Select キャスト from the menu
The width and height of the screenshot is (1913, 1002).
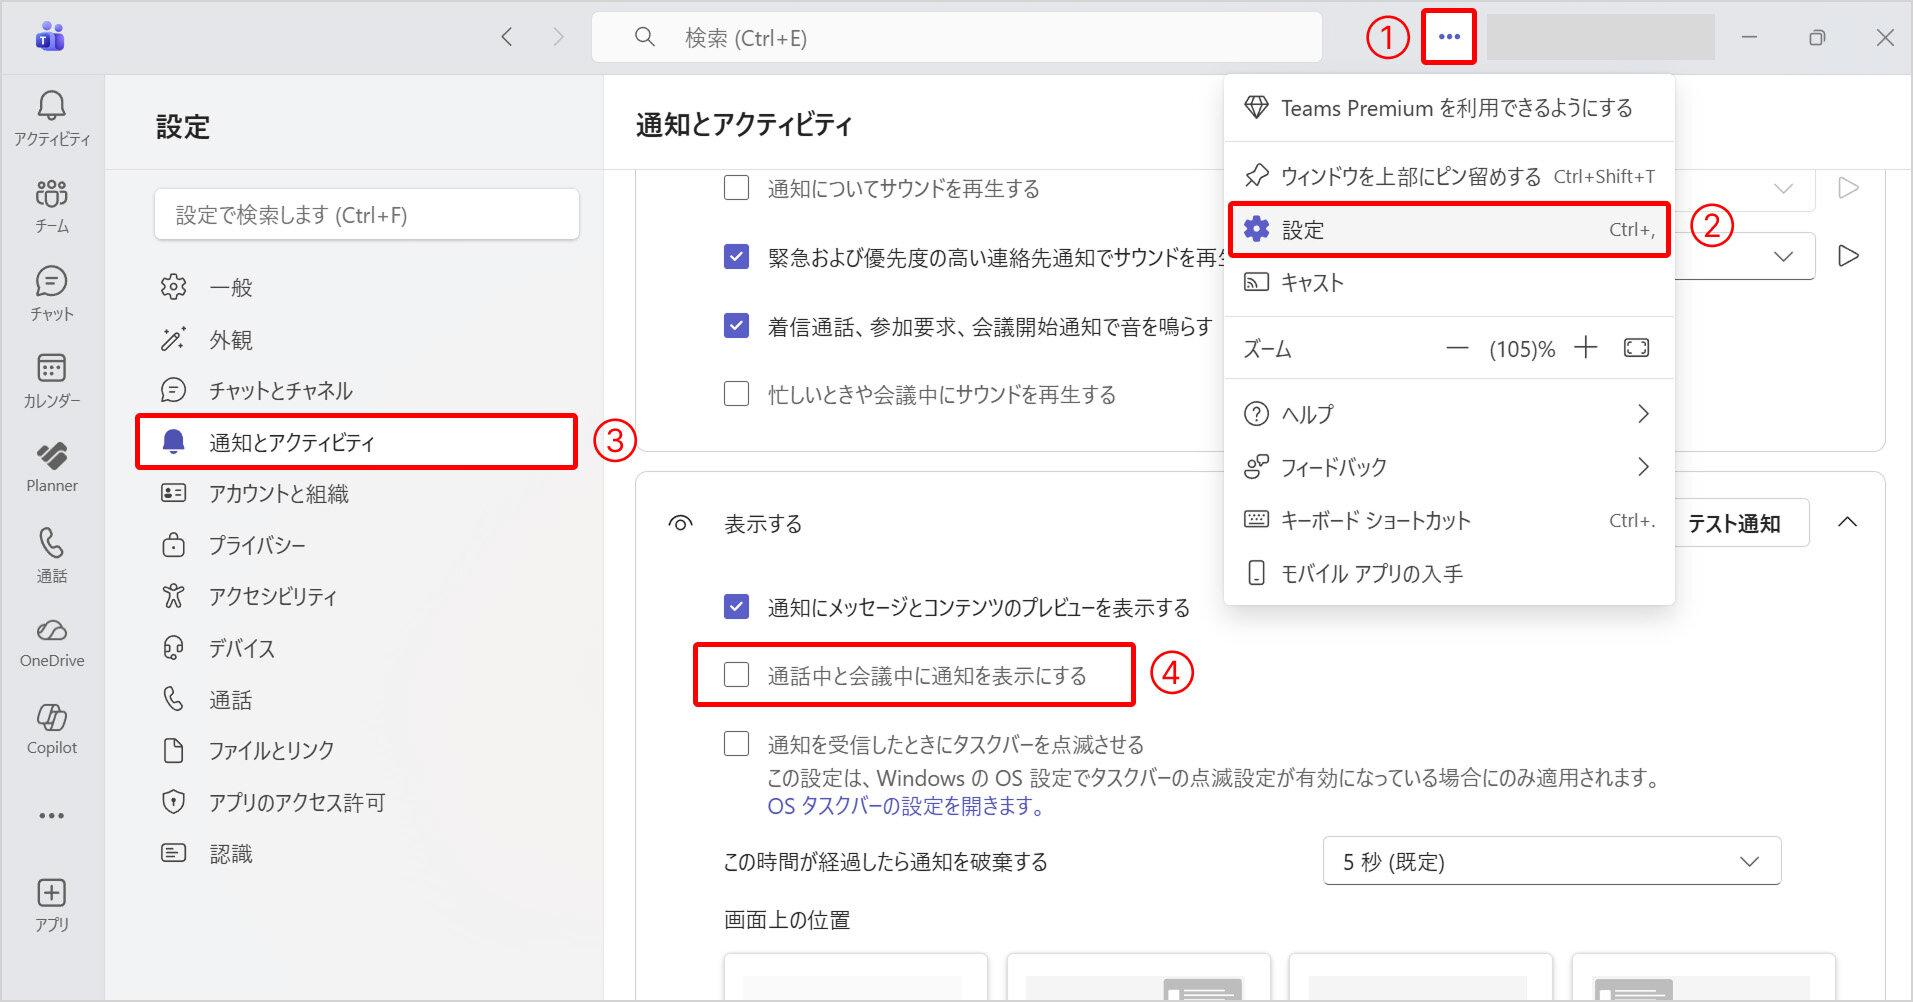coord(1448,283)
